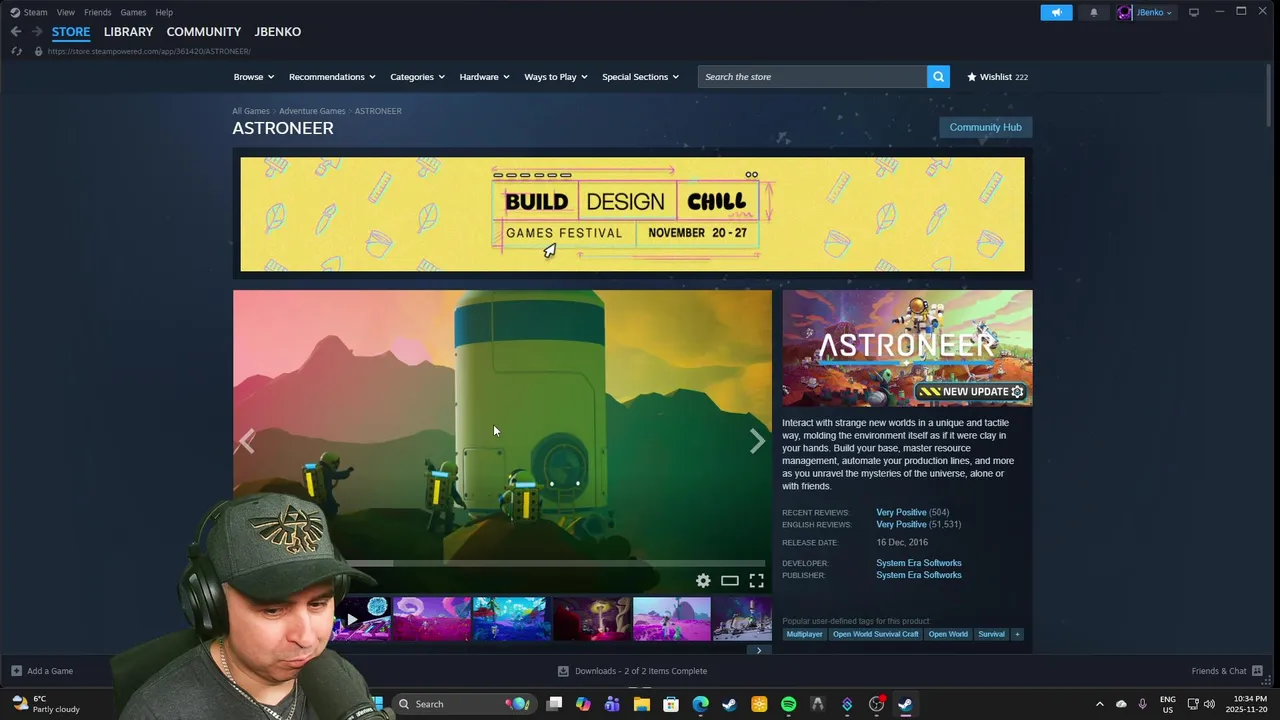Select the Open World Survival Craft tag
Screen dimensions: 1280x720
876,634
